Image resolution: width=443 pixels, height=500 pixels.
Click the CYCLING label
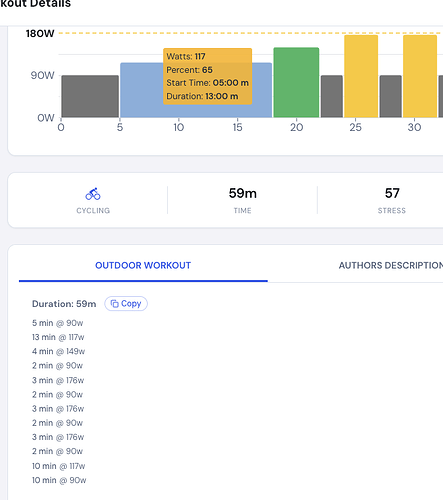click(x=93, y=211)
